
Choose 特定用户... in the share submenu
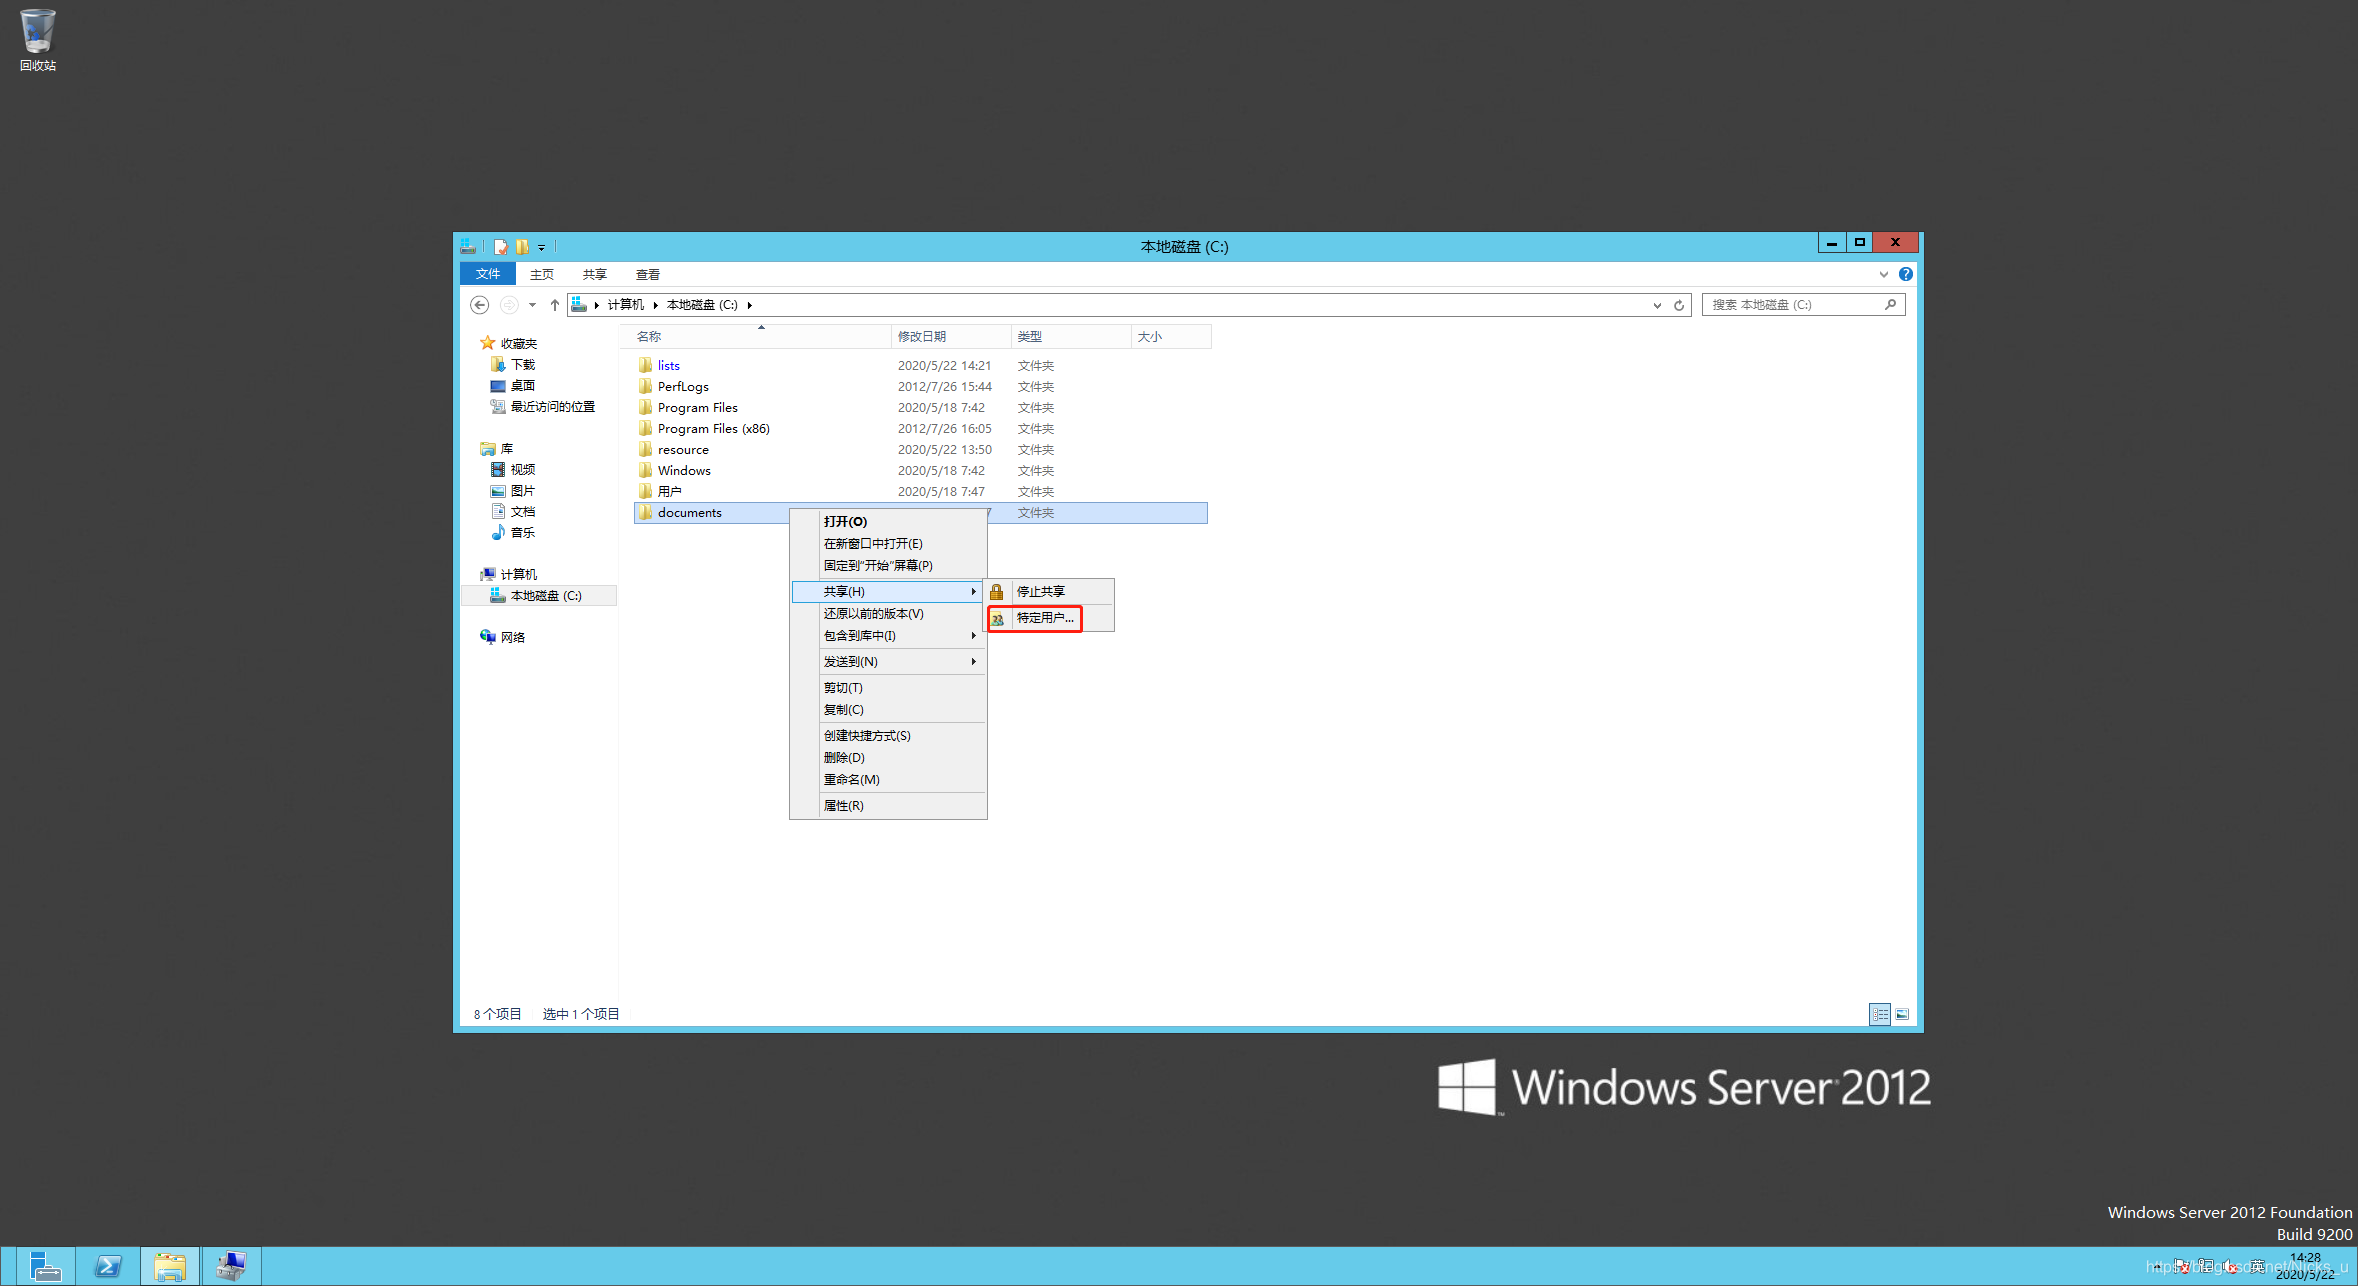tap(1044, 618)
